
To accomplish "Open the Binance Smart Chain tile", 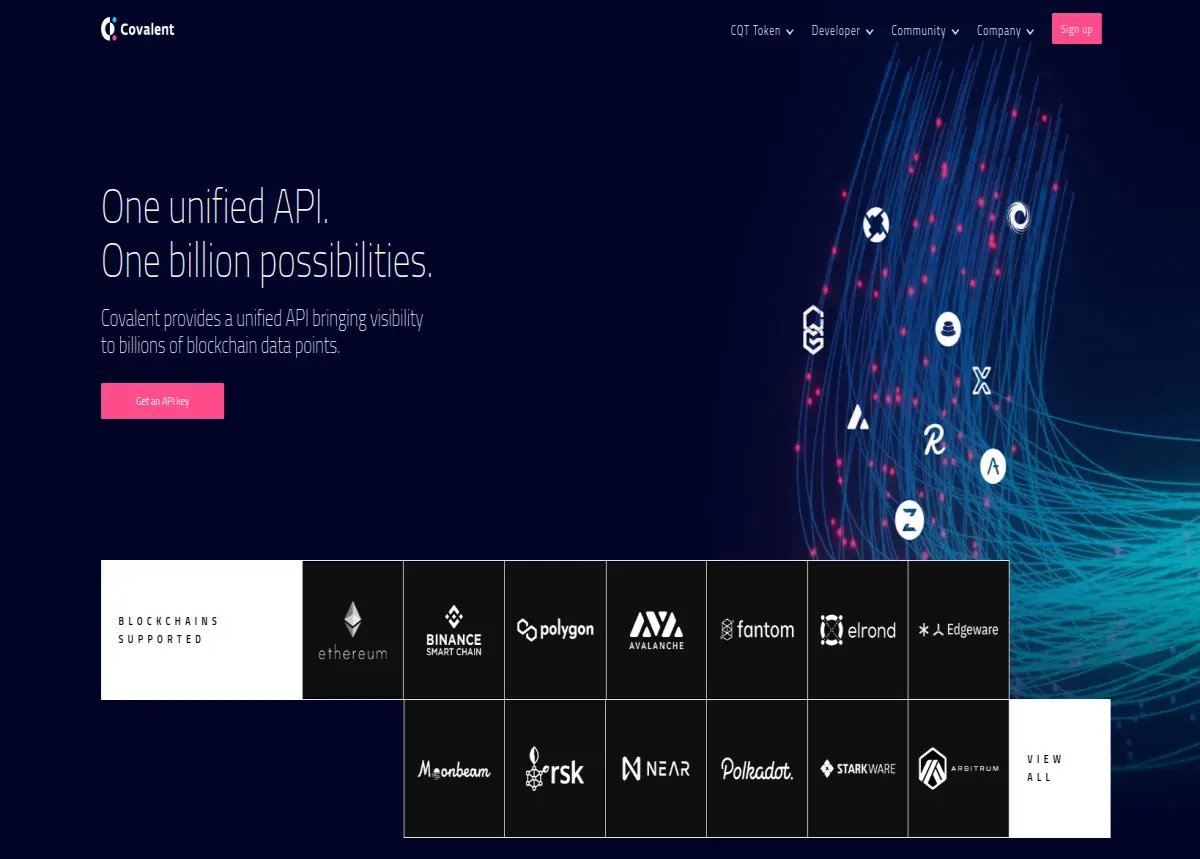I will [454, 630].
